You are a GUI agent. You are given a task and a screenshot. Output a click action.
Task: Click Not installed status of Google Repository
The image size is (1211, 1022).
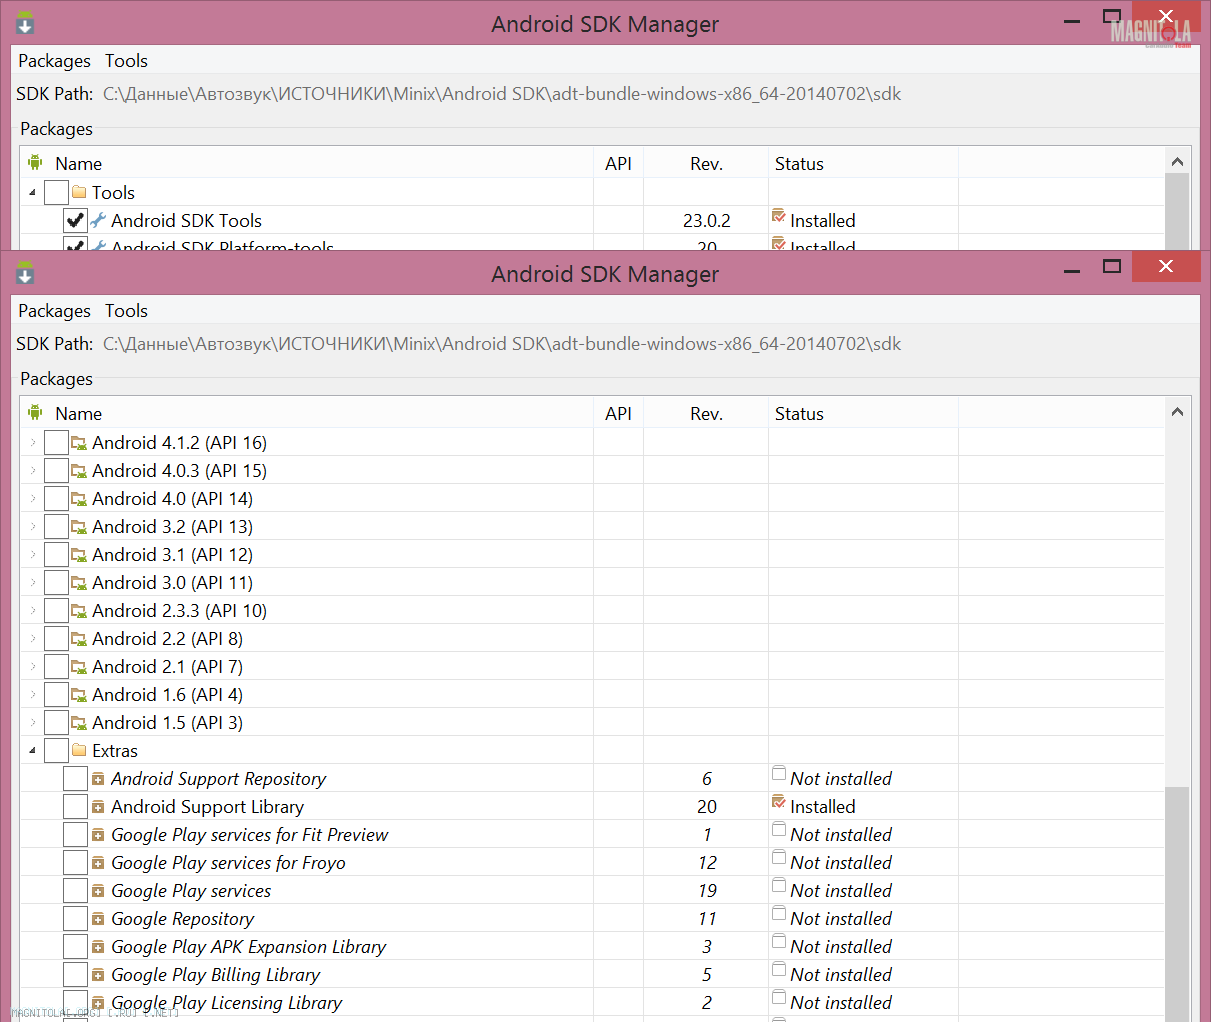(841, 919)
